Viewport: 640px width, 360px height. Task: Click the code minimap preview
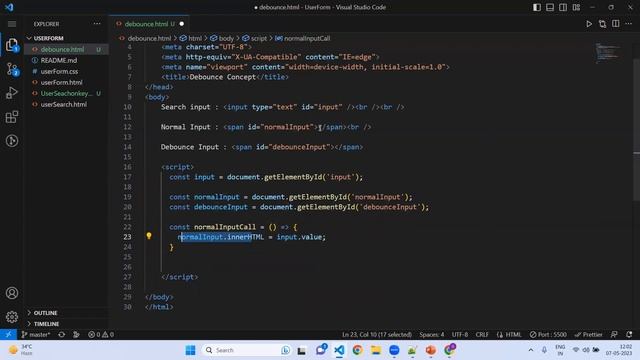pos(608,53)
